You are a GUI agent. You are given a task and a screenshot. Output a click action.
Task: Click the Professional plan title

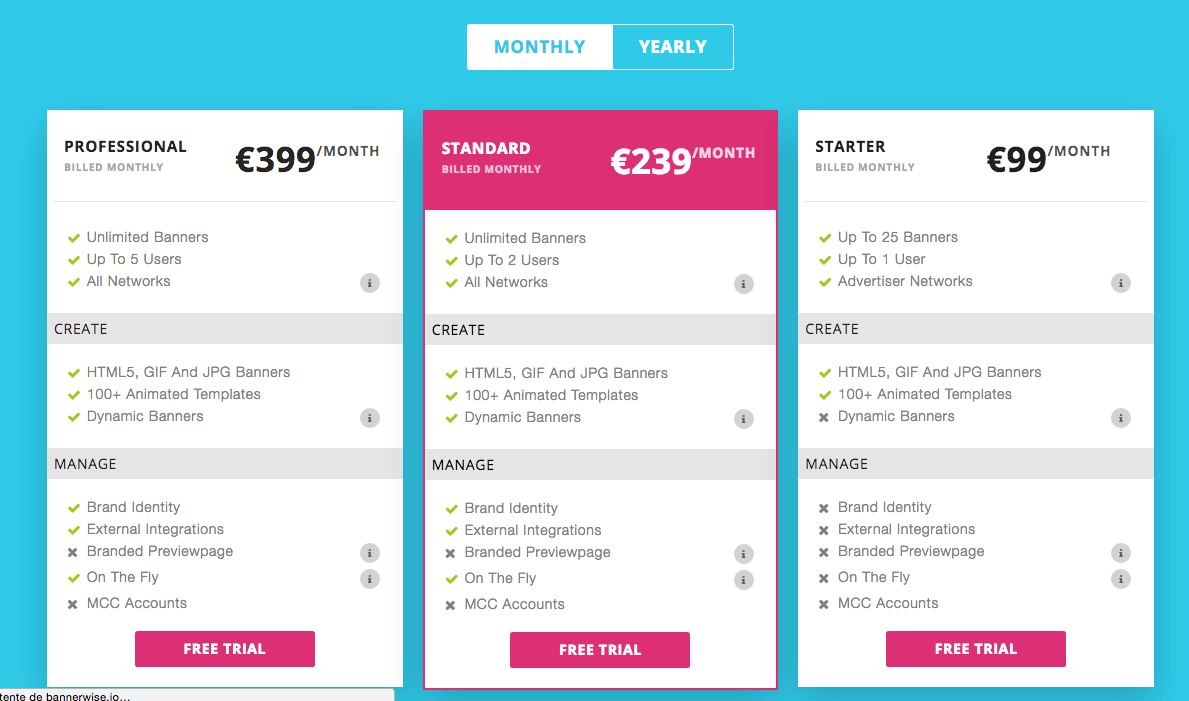[125, 146]
